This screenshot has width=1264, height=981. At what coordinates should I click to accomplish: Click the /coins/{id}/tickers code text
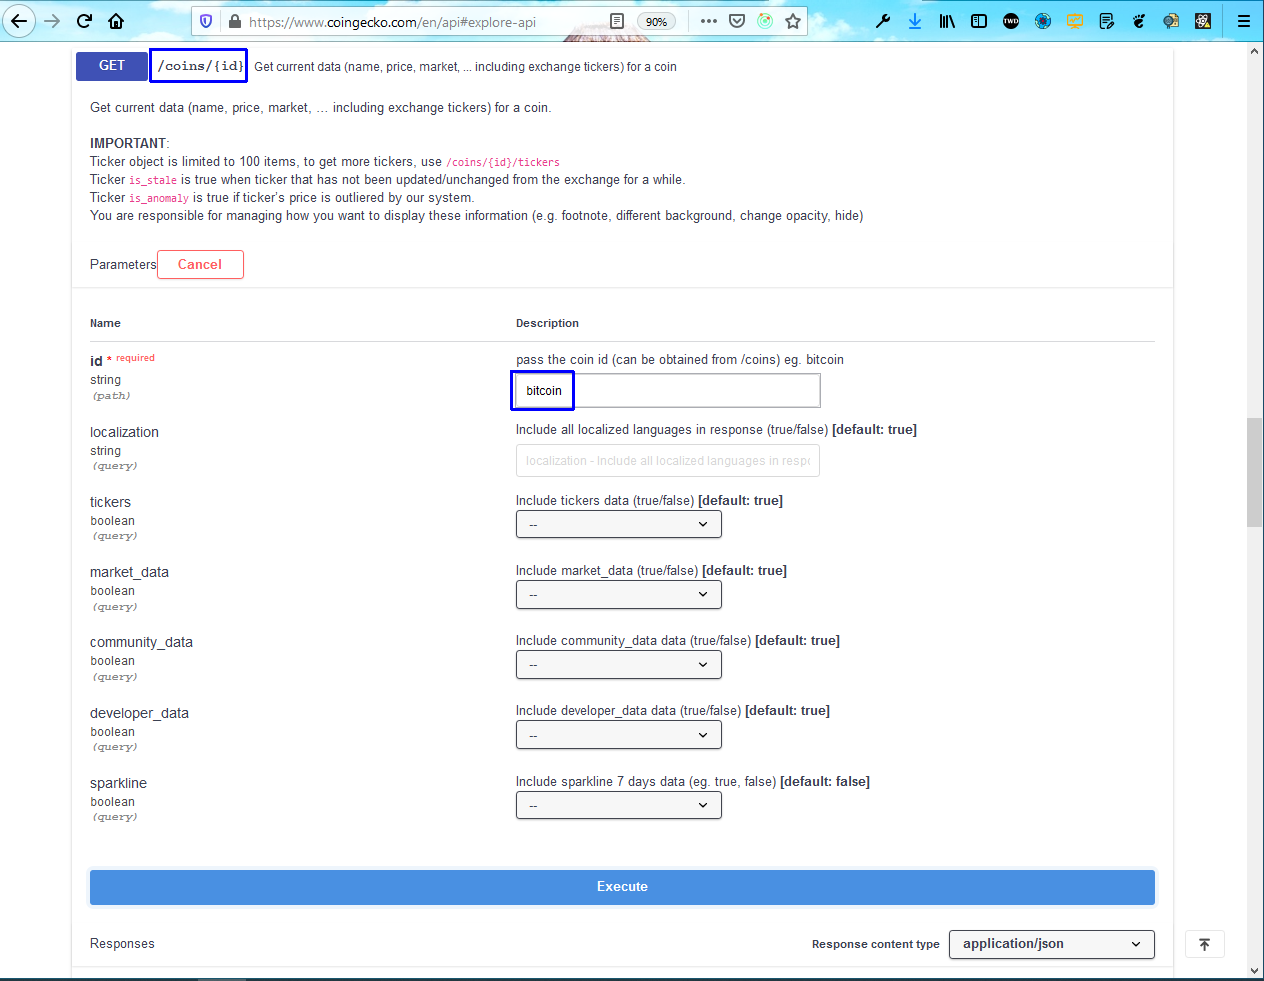pyautogui.click(x=503, y=162)
